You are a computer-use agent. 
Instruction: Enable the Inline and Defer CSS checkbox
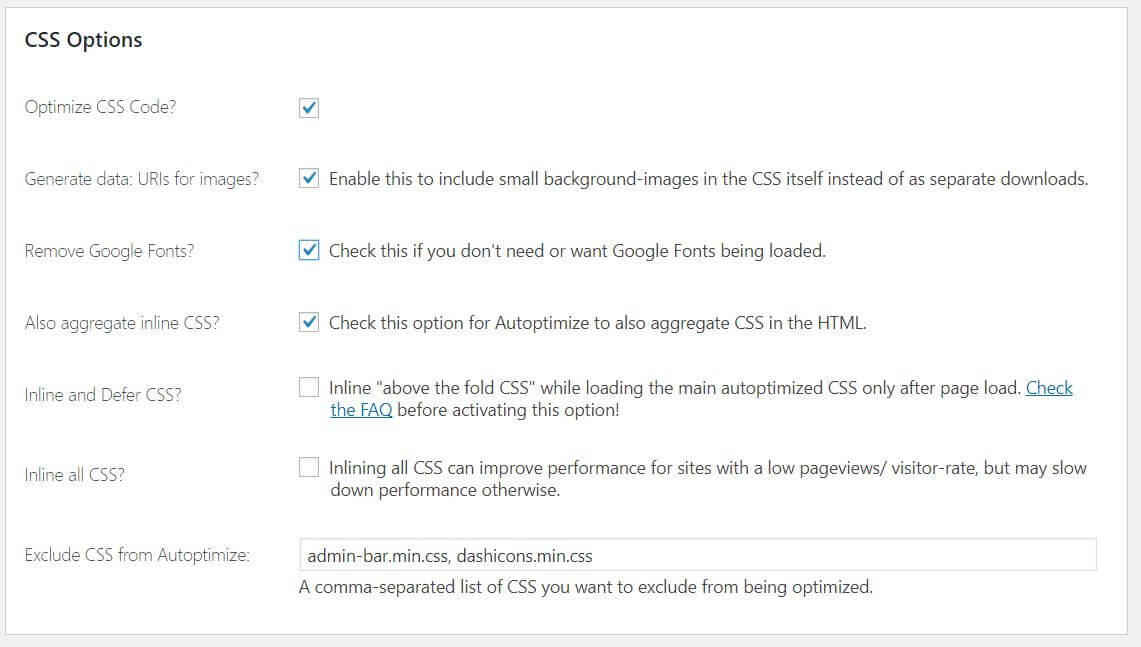[x=309, y=387]
